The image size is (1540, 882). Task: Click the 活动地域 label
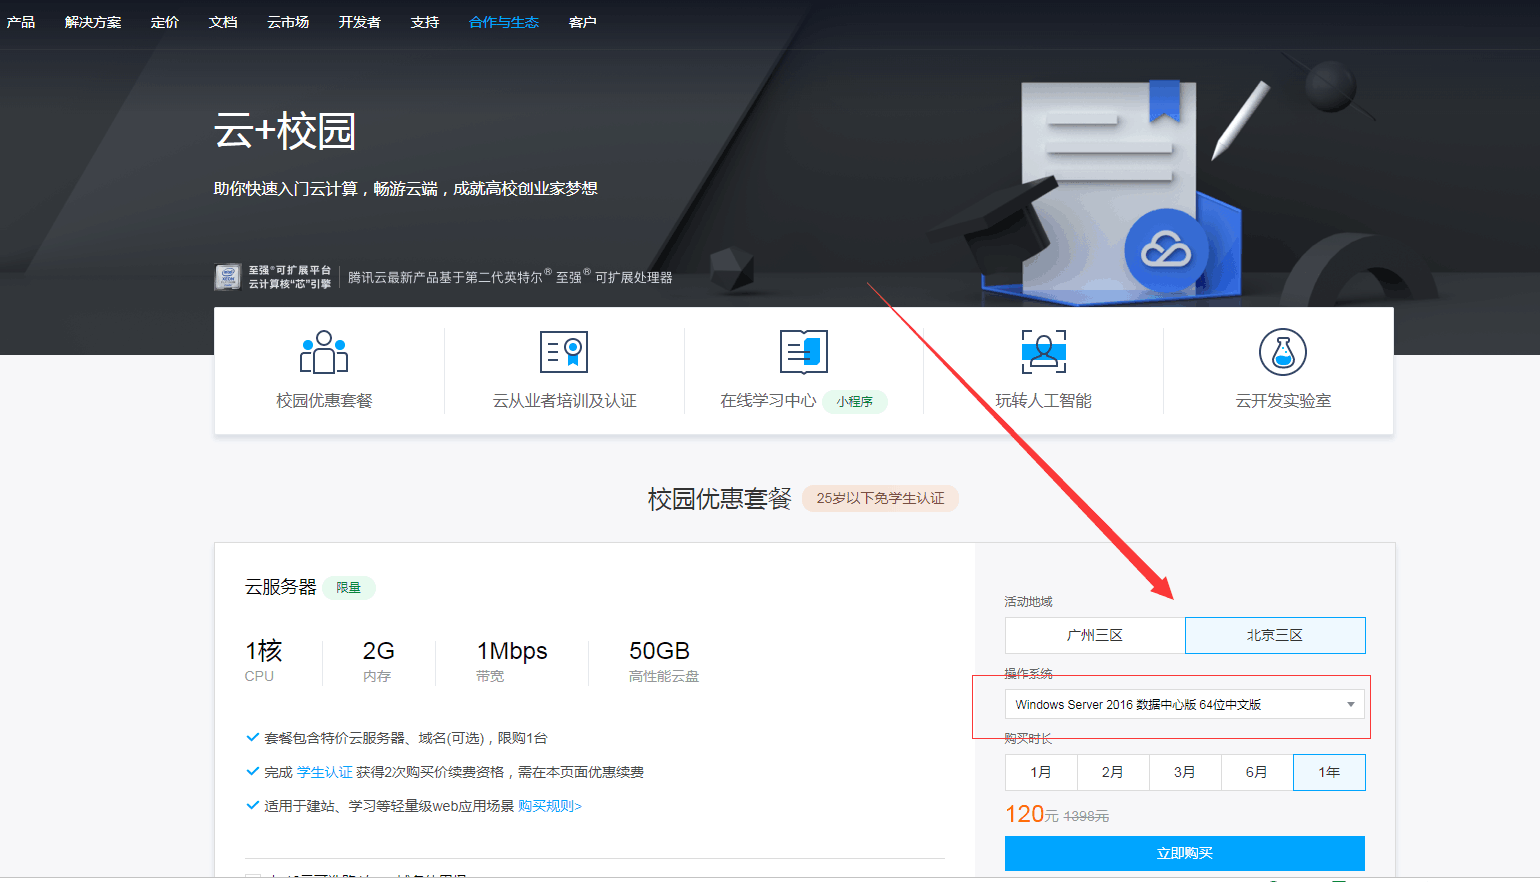click(x=1028, y=601)
